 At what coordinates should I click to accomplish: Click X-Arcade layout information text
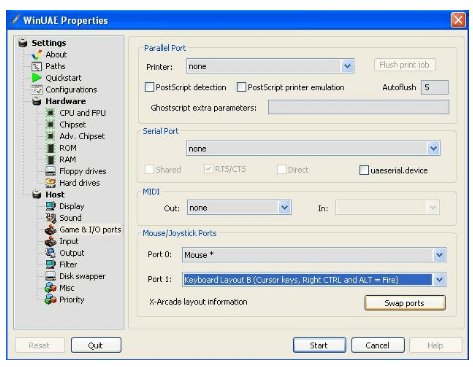pos(198,302)
